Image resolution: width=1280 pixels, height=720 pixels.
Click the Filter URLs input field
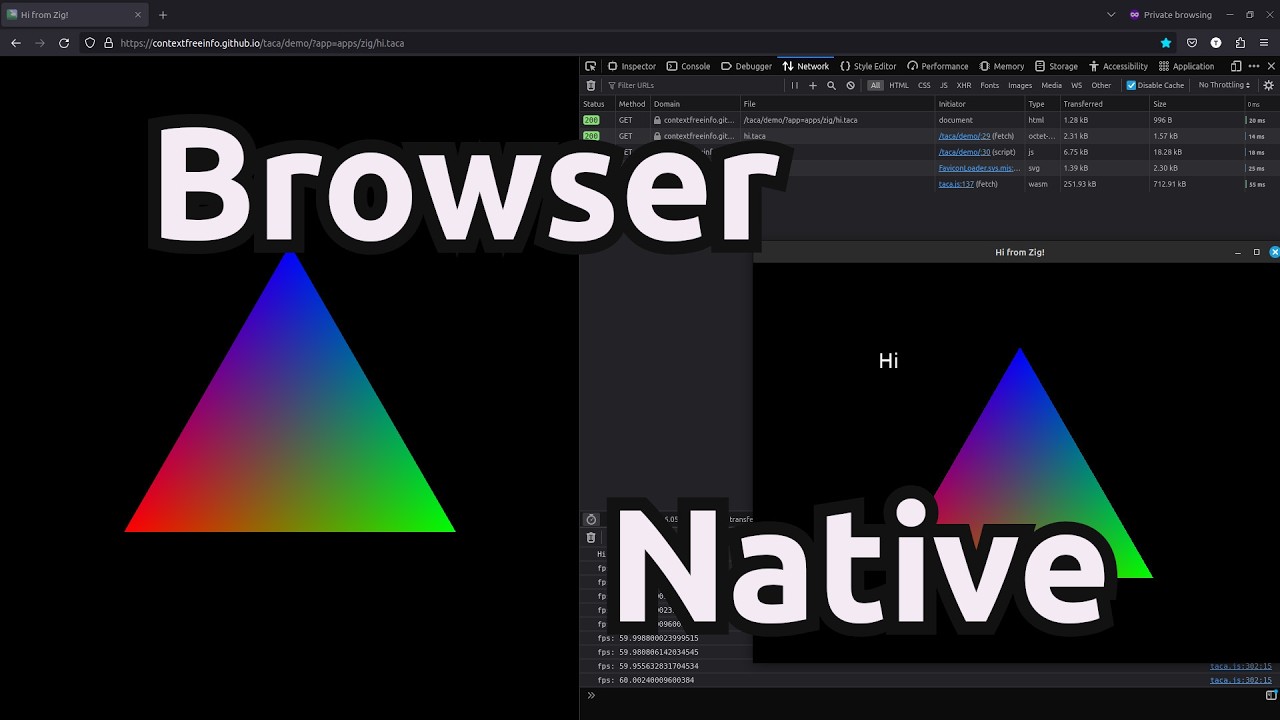(x=695, y=85)
